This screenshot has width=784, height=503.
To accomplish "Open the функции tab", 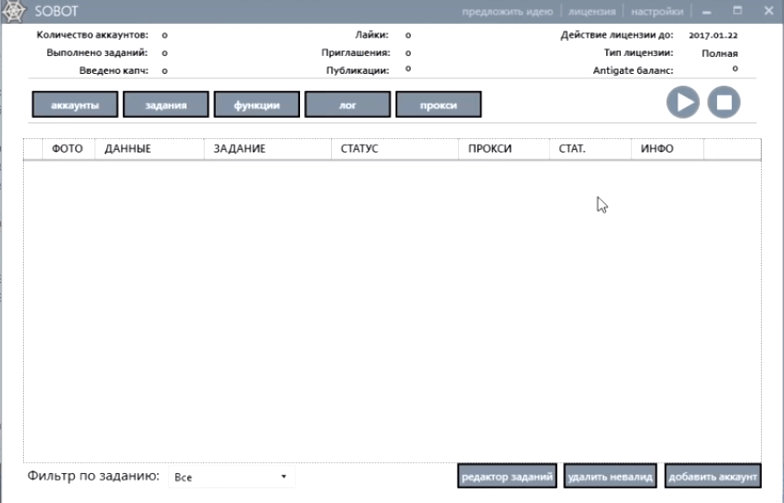I will coord(257,105).
